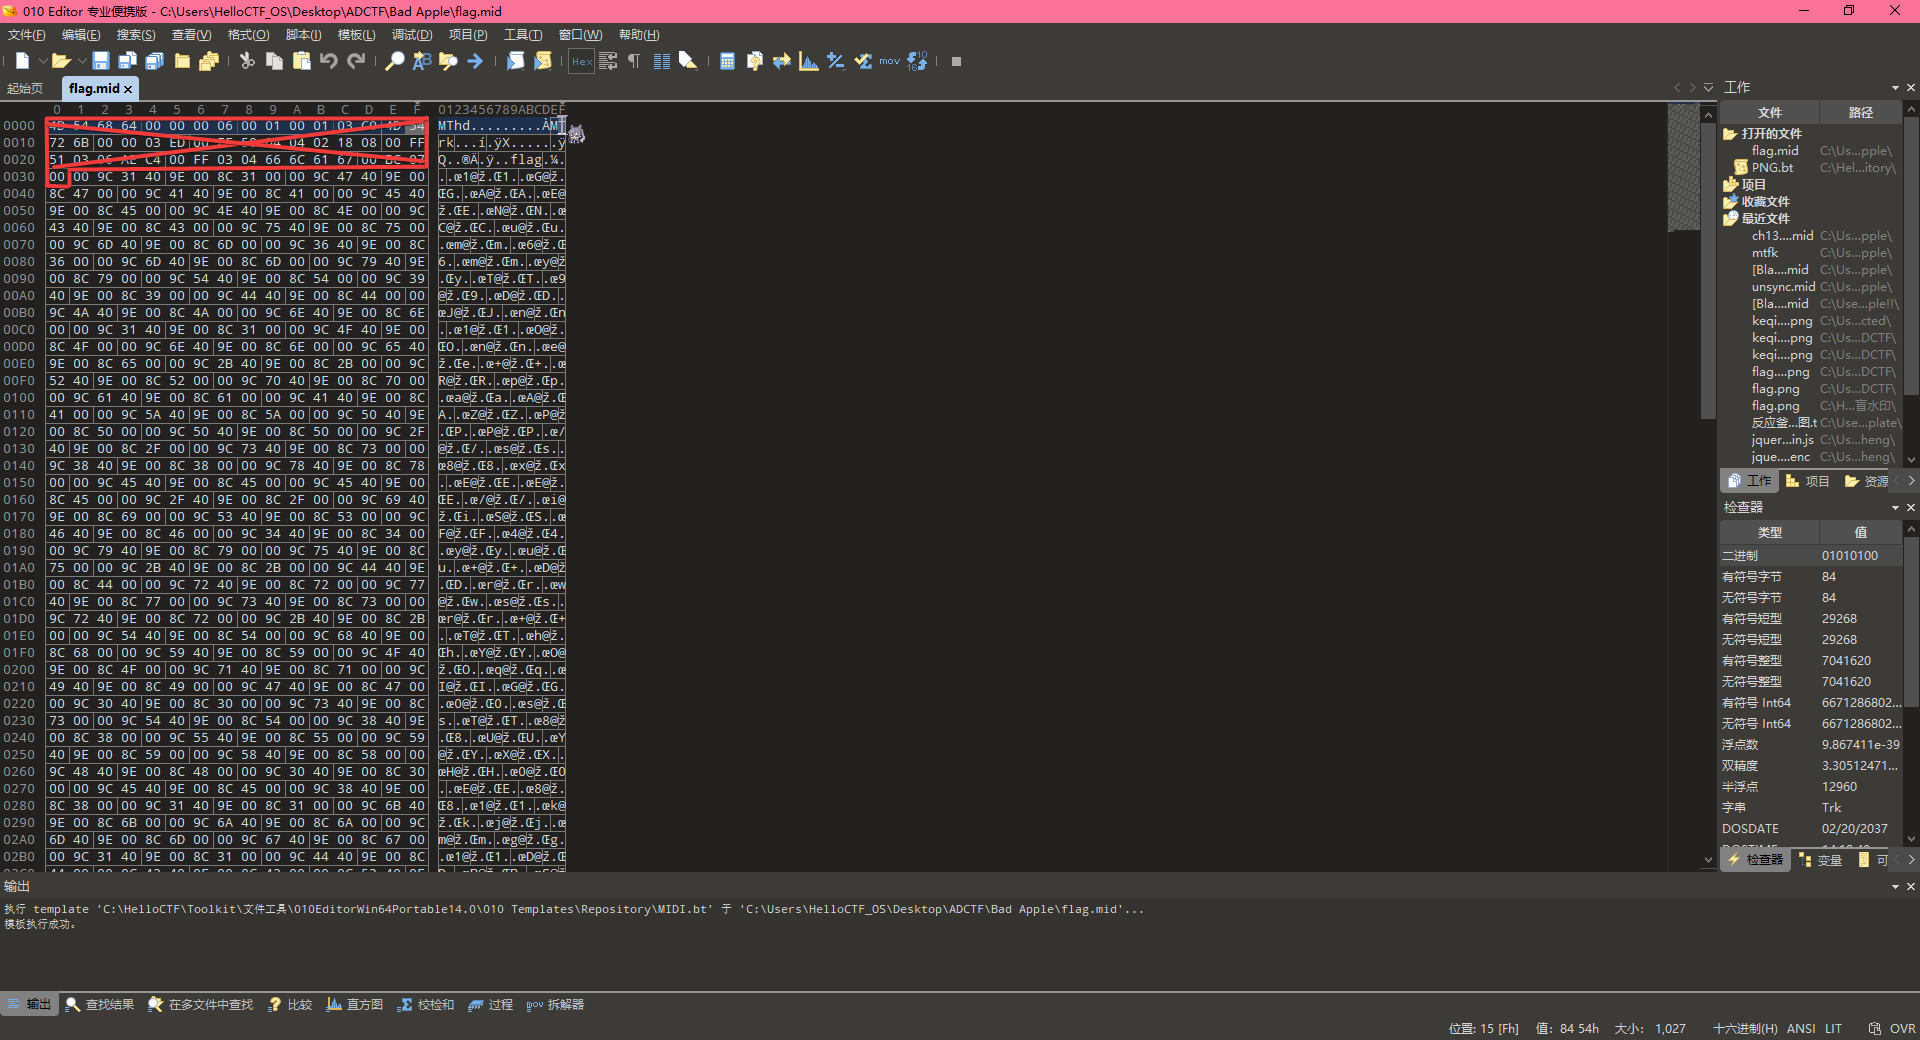1920x1040 pixels.
Task: Click the Run Template icon in toolbar
Action: click(543, 61)
